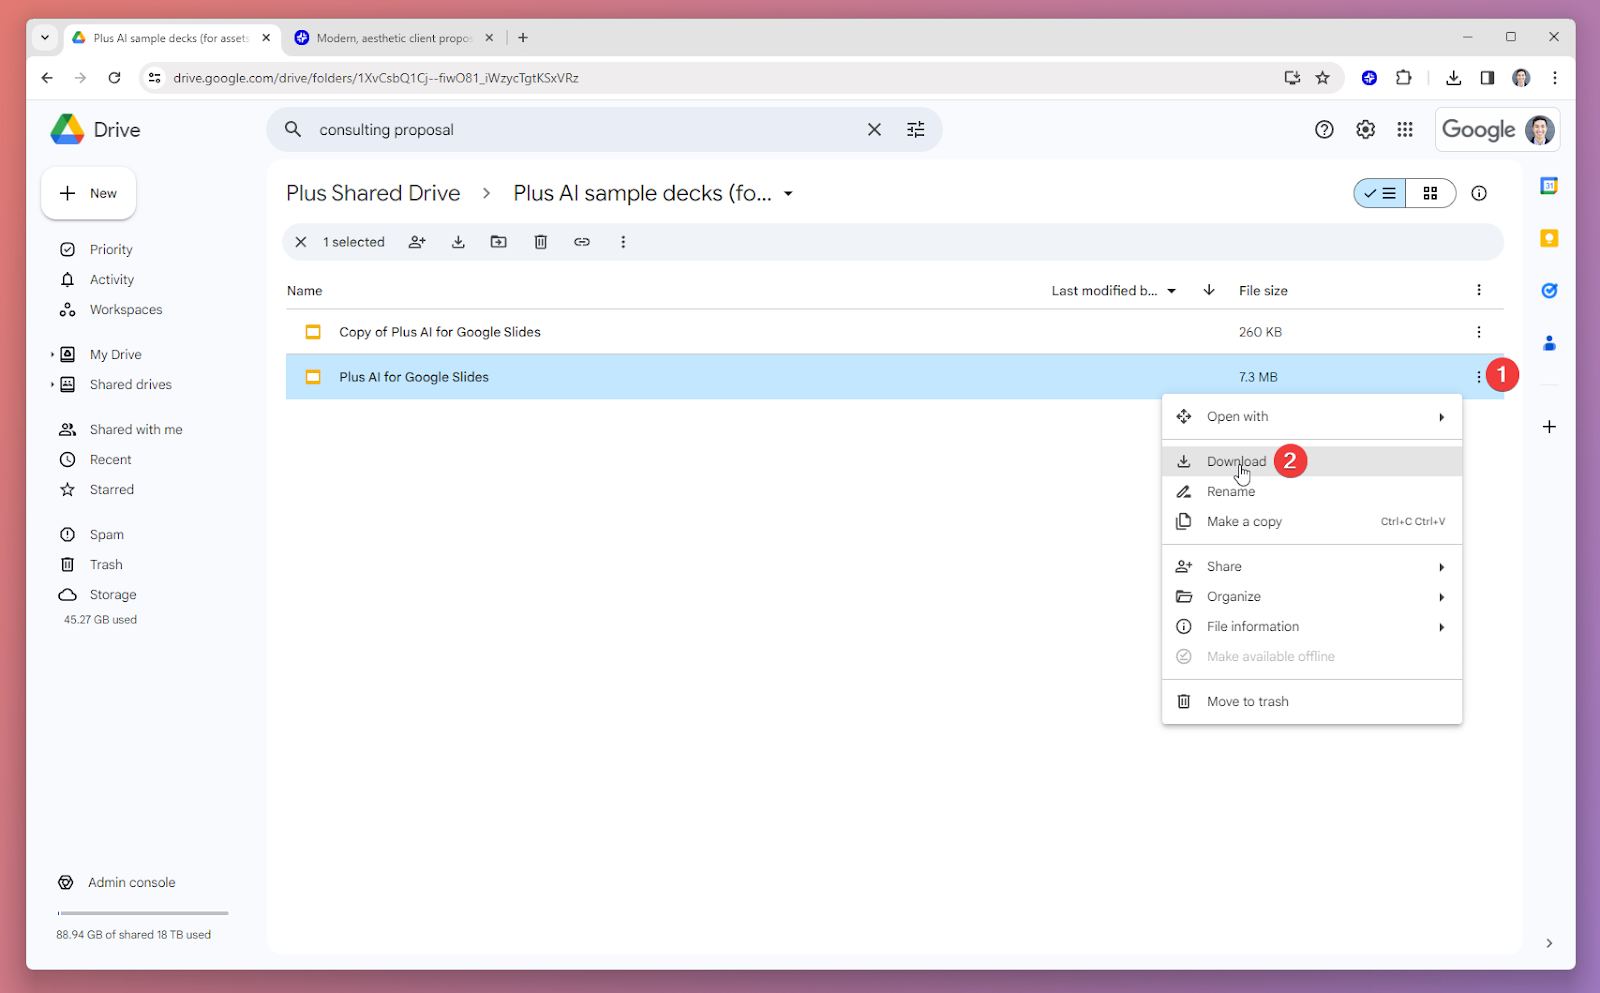Screen dimensions: 1600x993
Task: Open Activity in sidebar
Action: [x=112, y=279]
